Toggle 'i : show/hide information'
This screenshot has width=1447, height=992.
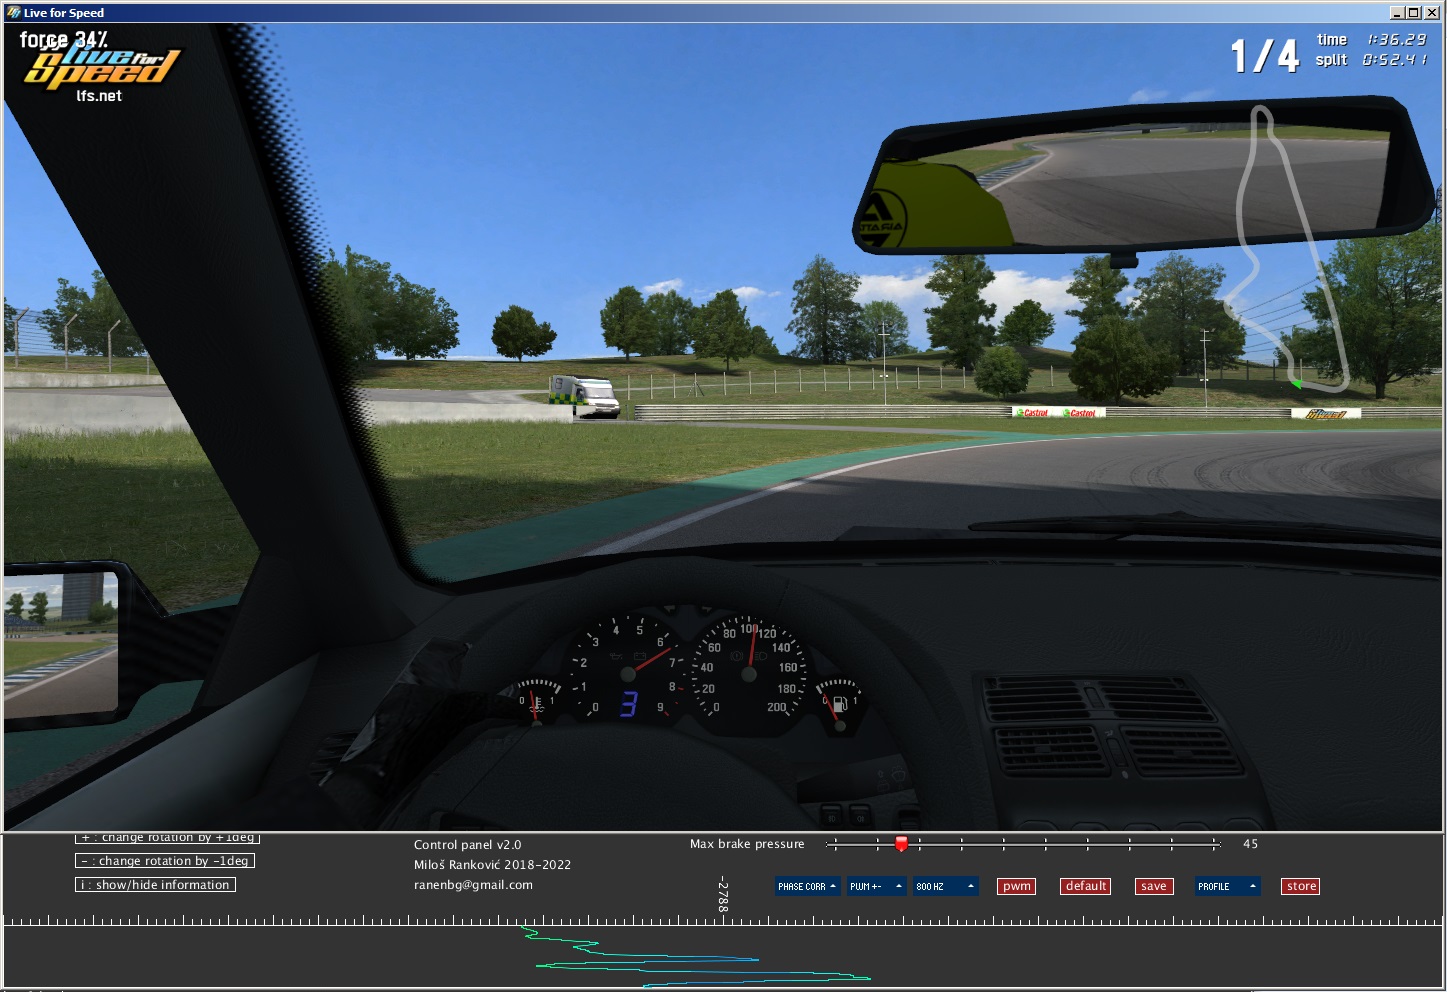click(155, 885)
